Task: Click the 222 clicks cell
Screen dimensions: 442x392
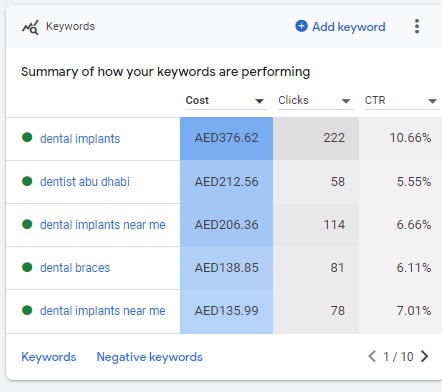Action: coord(316,139)
